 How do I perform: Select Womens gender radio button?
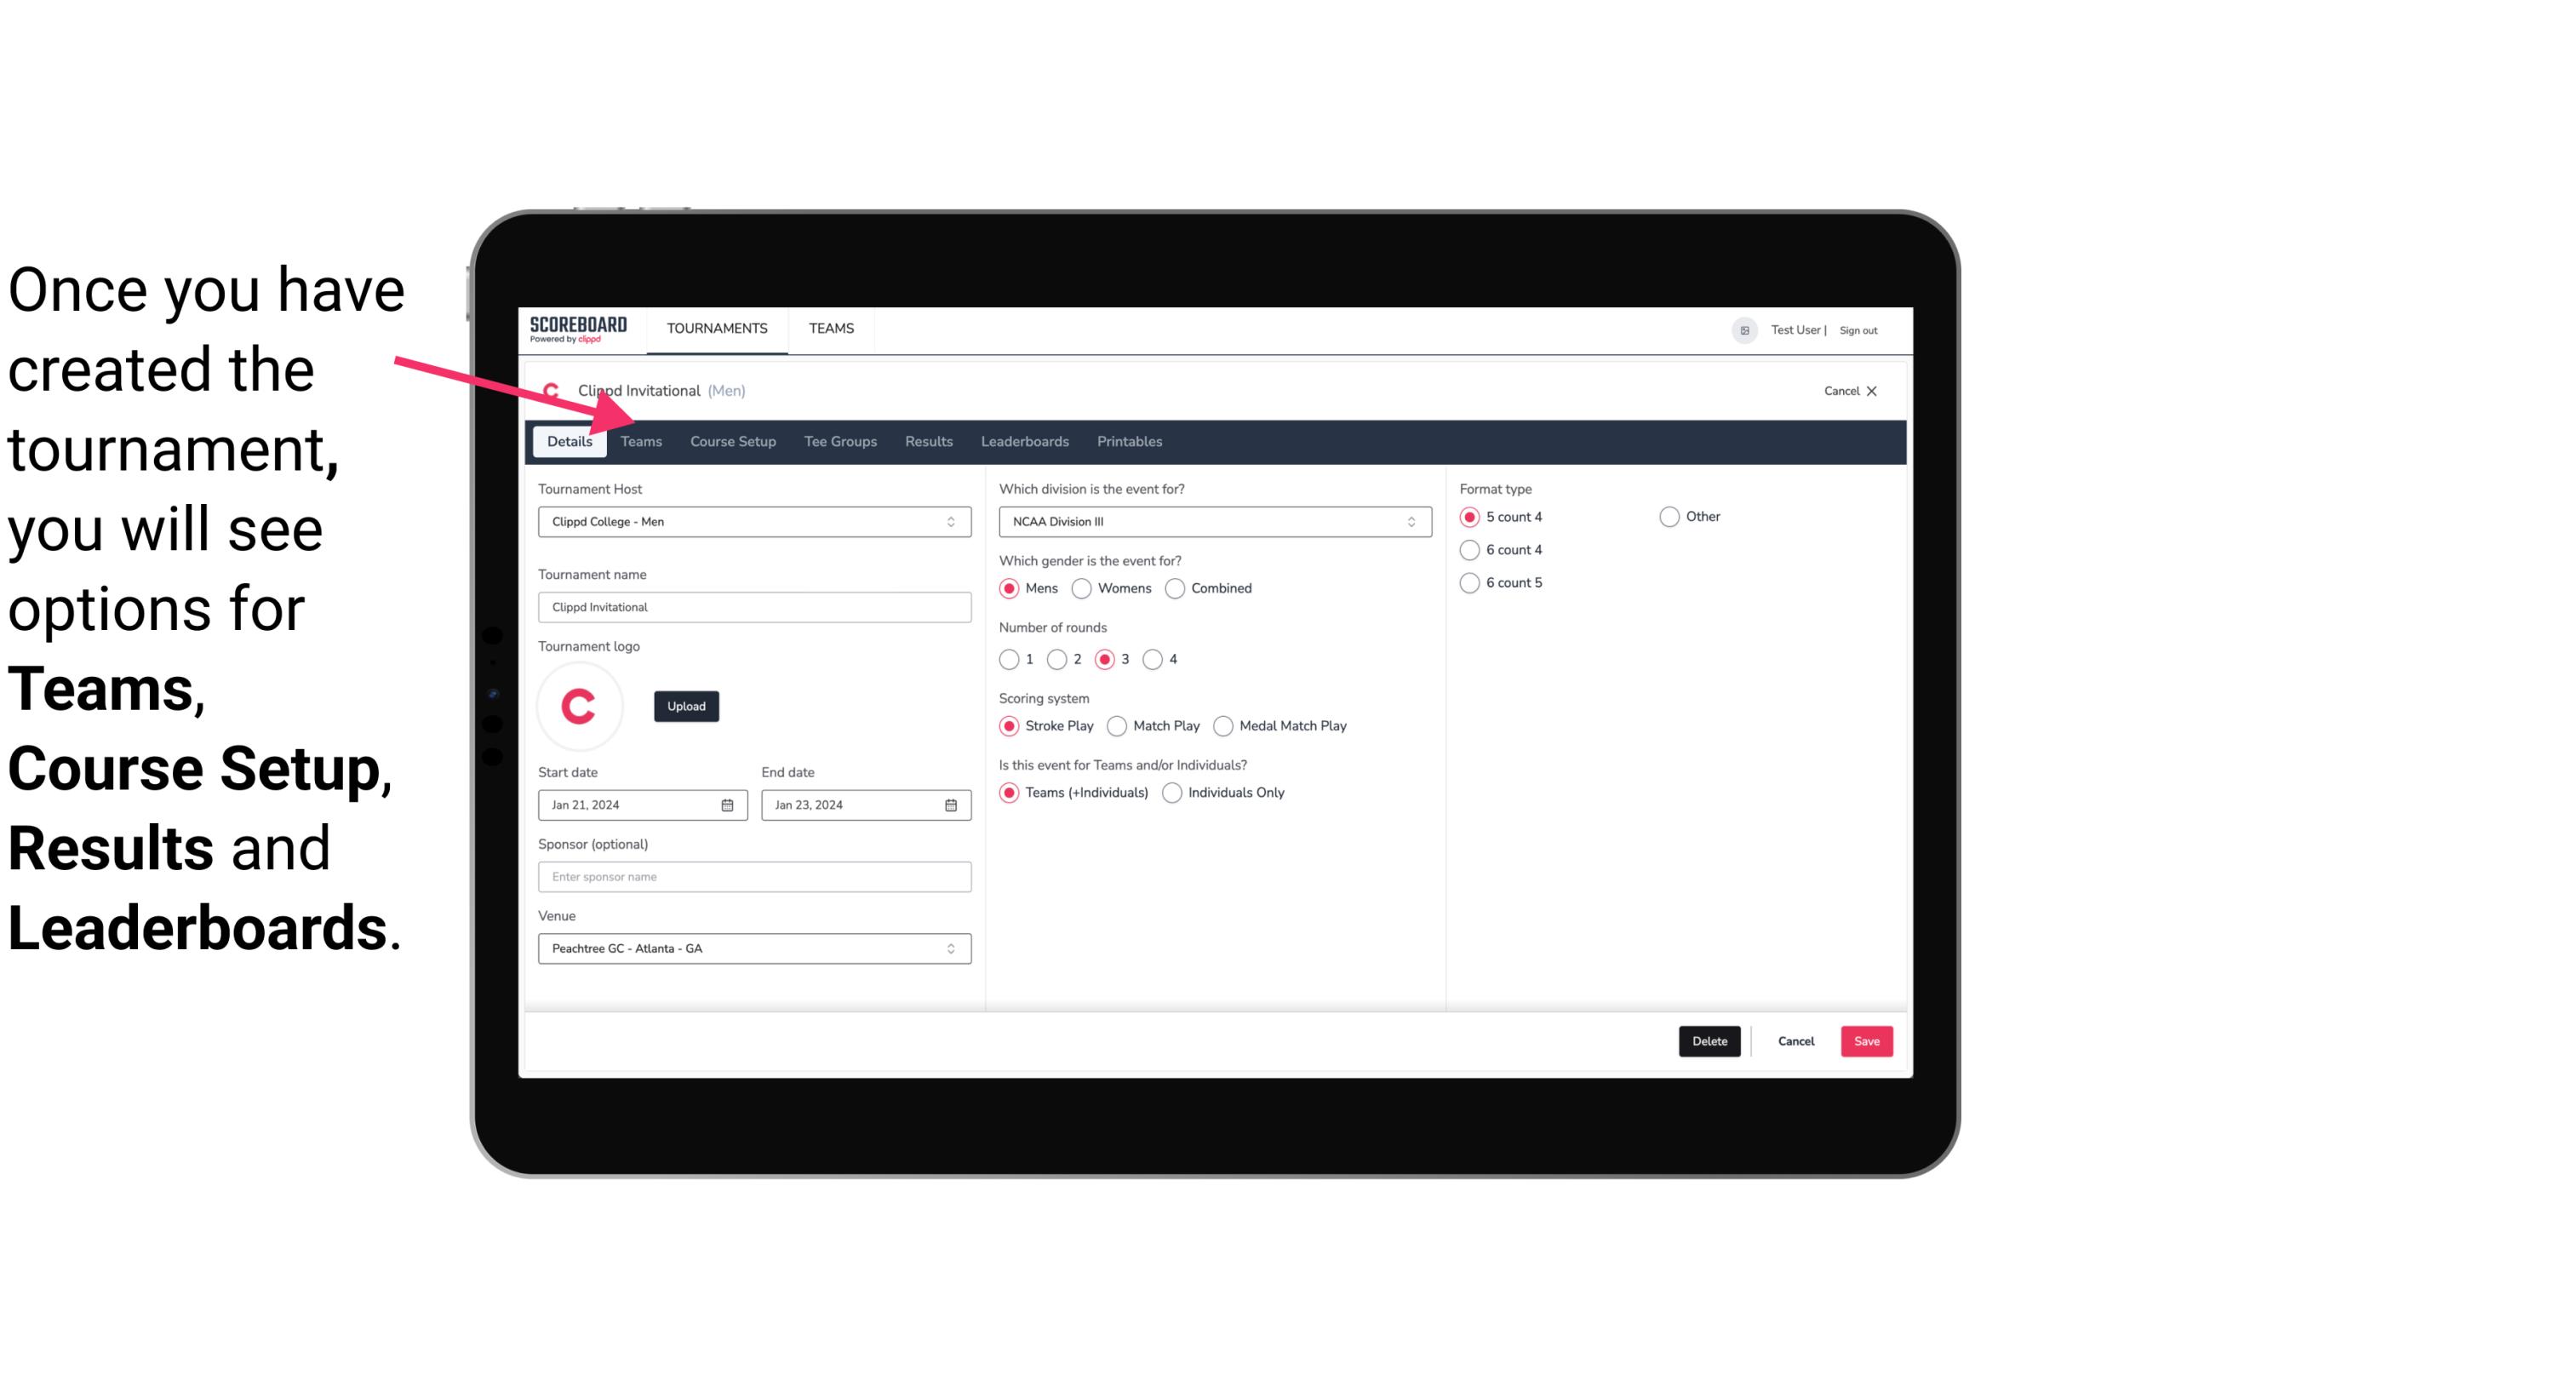[x=1082, y=587]
